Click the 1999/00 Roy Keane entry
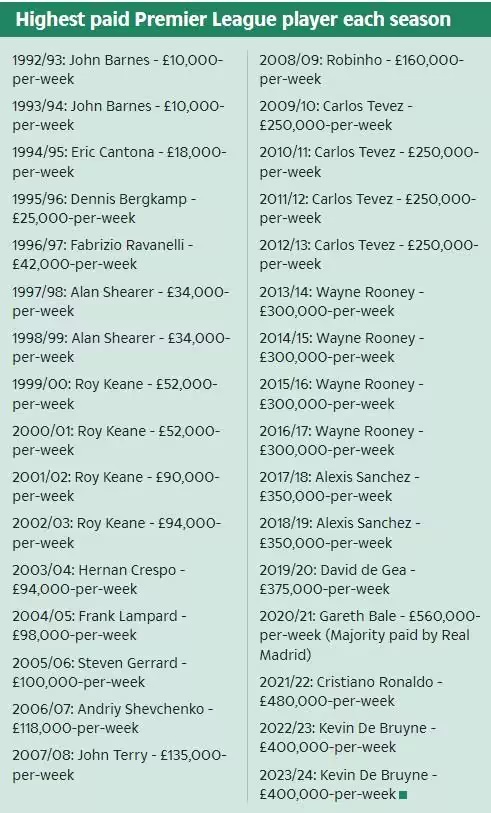Image resolution: width=491 pixels, height=813 pixels. pyautogui.click(x=116, y=394)
